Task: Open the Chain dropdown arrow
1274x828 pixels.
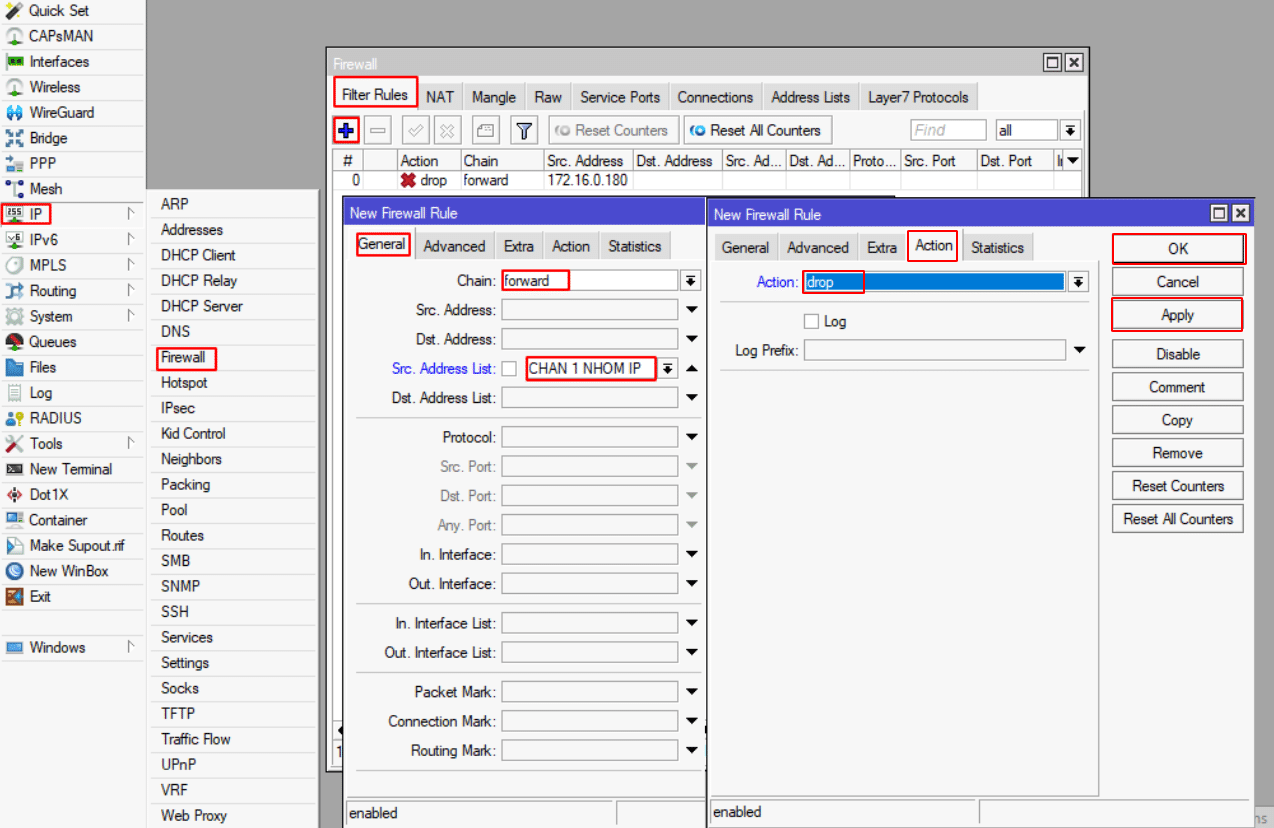Action: [691, 281]
